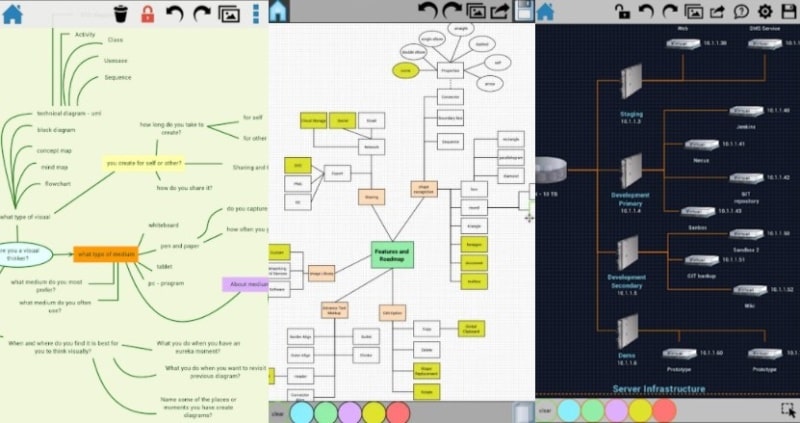Select the 'how do you share it?' text
800x423 pixels.
(x=184, y=188)
